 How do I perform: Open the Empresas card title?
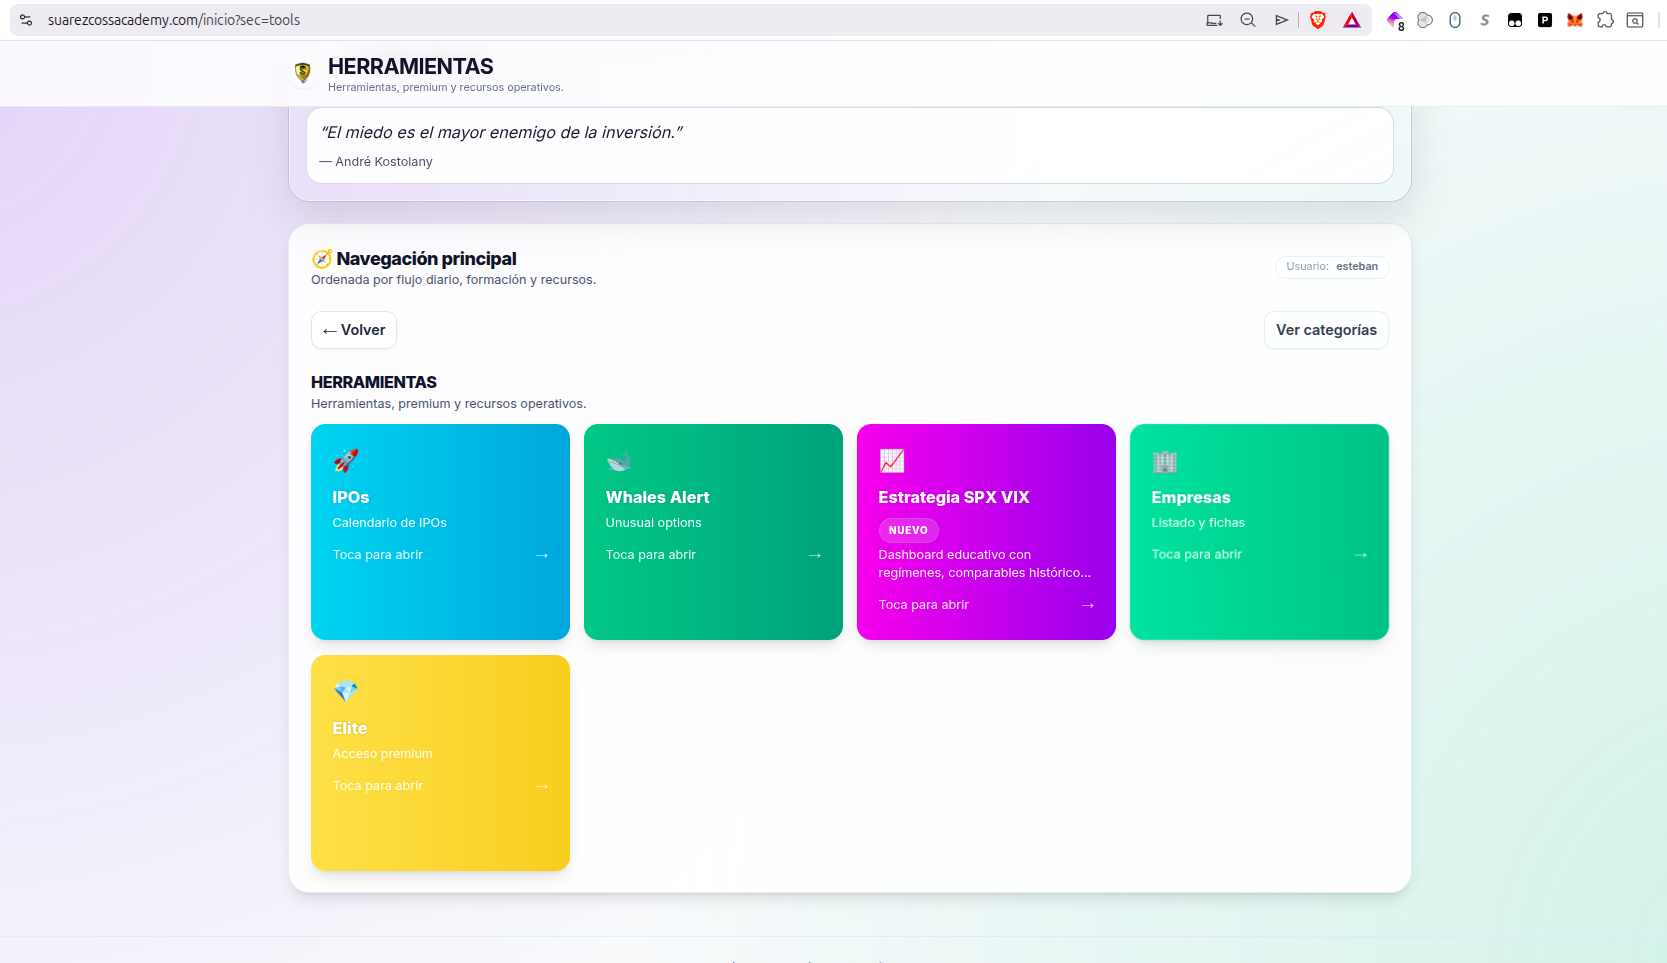coord(1191,497)
